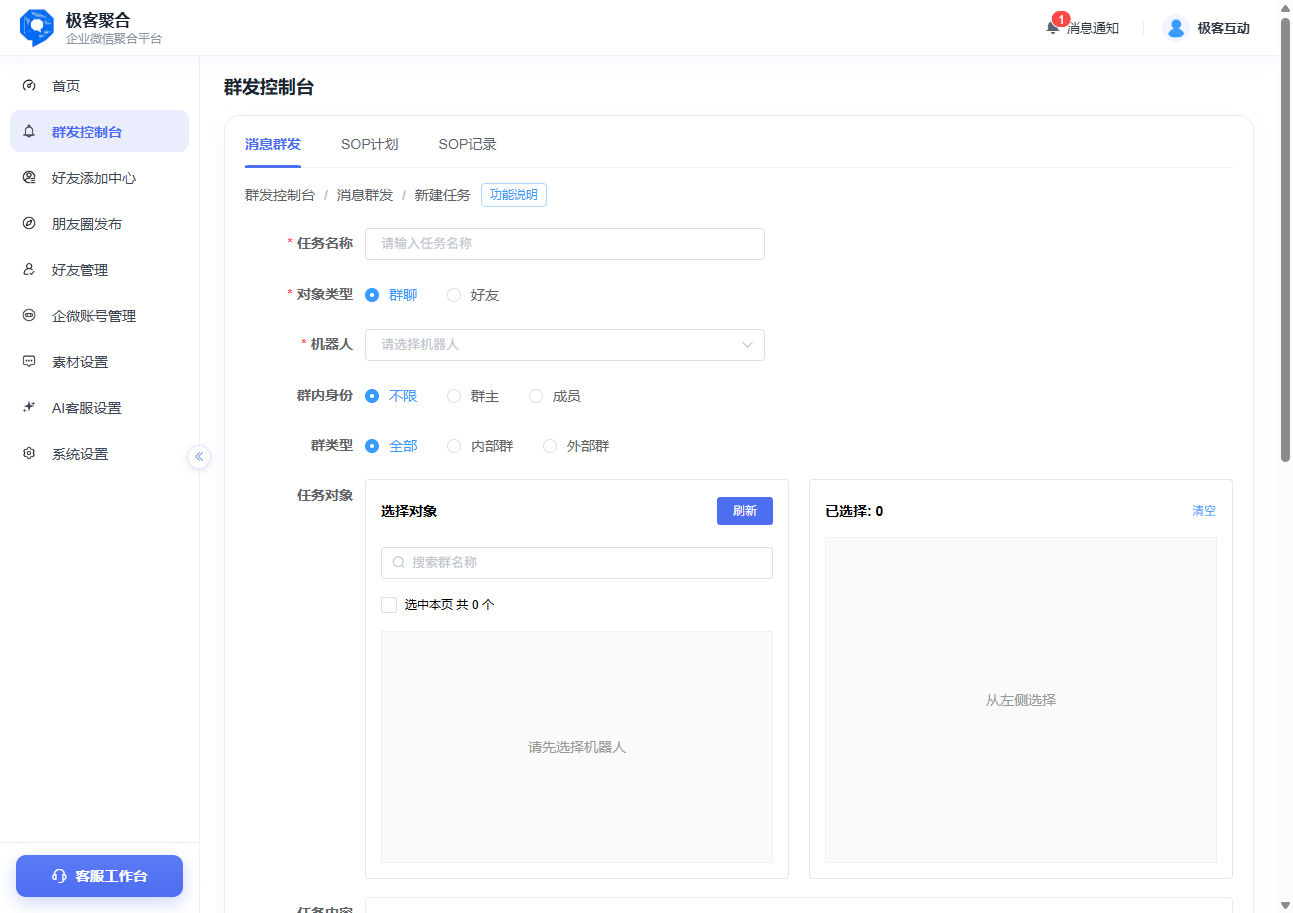
Task: Click the 群发控制台 bell icon in sidebar
Action: click(x=29, y=132)
